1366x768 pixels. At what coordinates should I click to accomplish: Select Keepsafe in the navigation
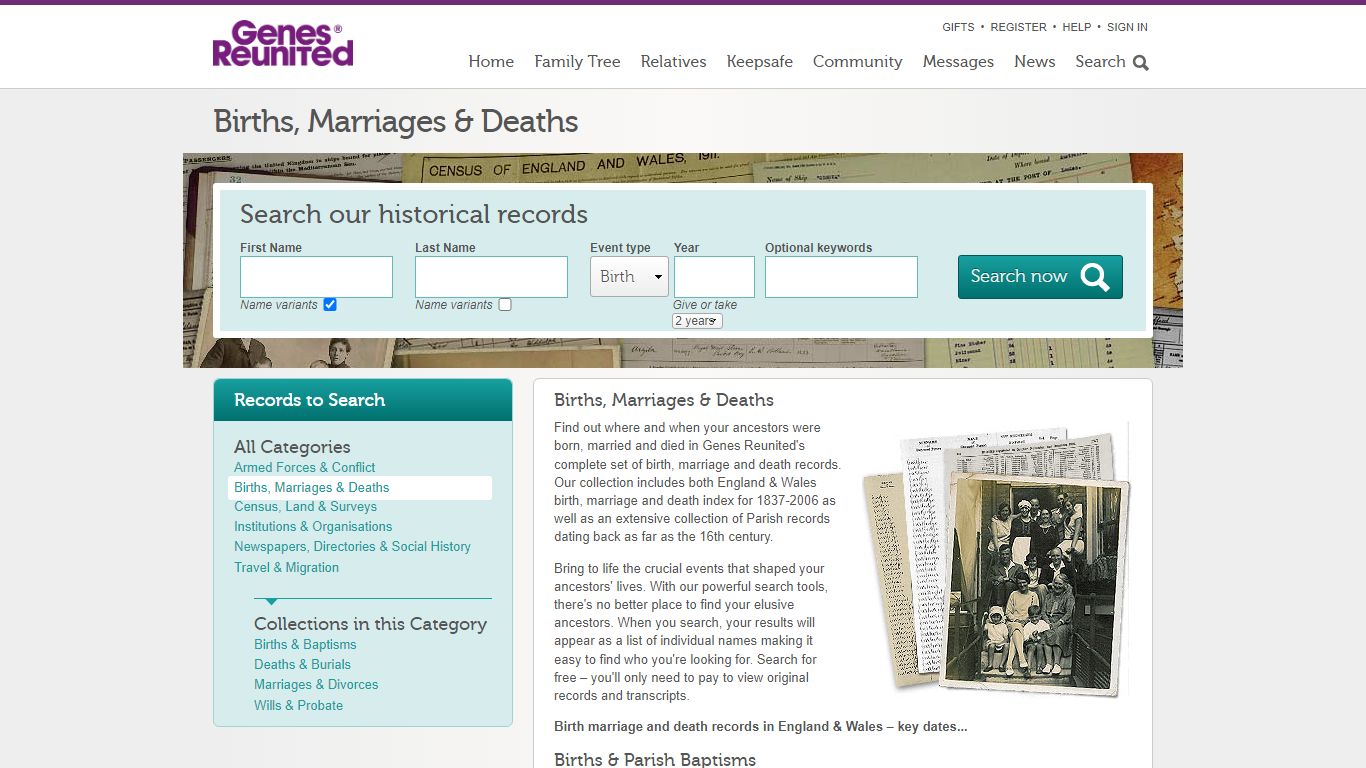pos(760,61)
